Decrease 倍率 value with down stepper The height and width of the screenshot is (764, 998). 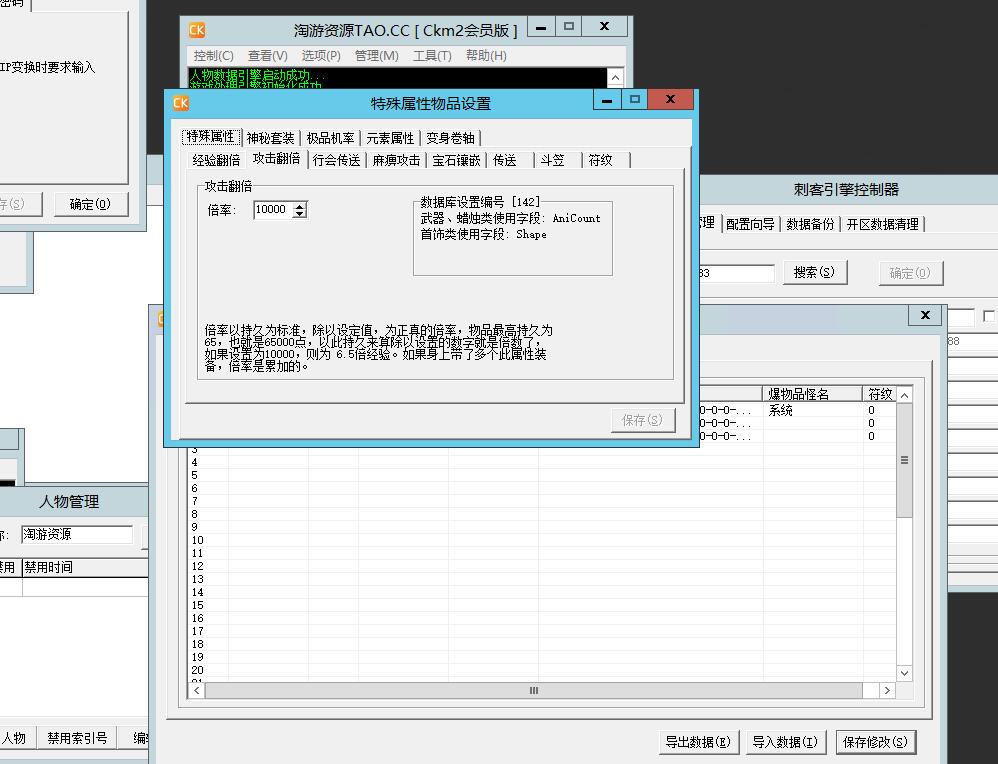(299, 214)
